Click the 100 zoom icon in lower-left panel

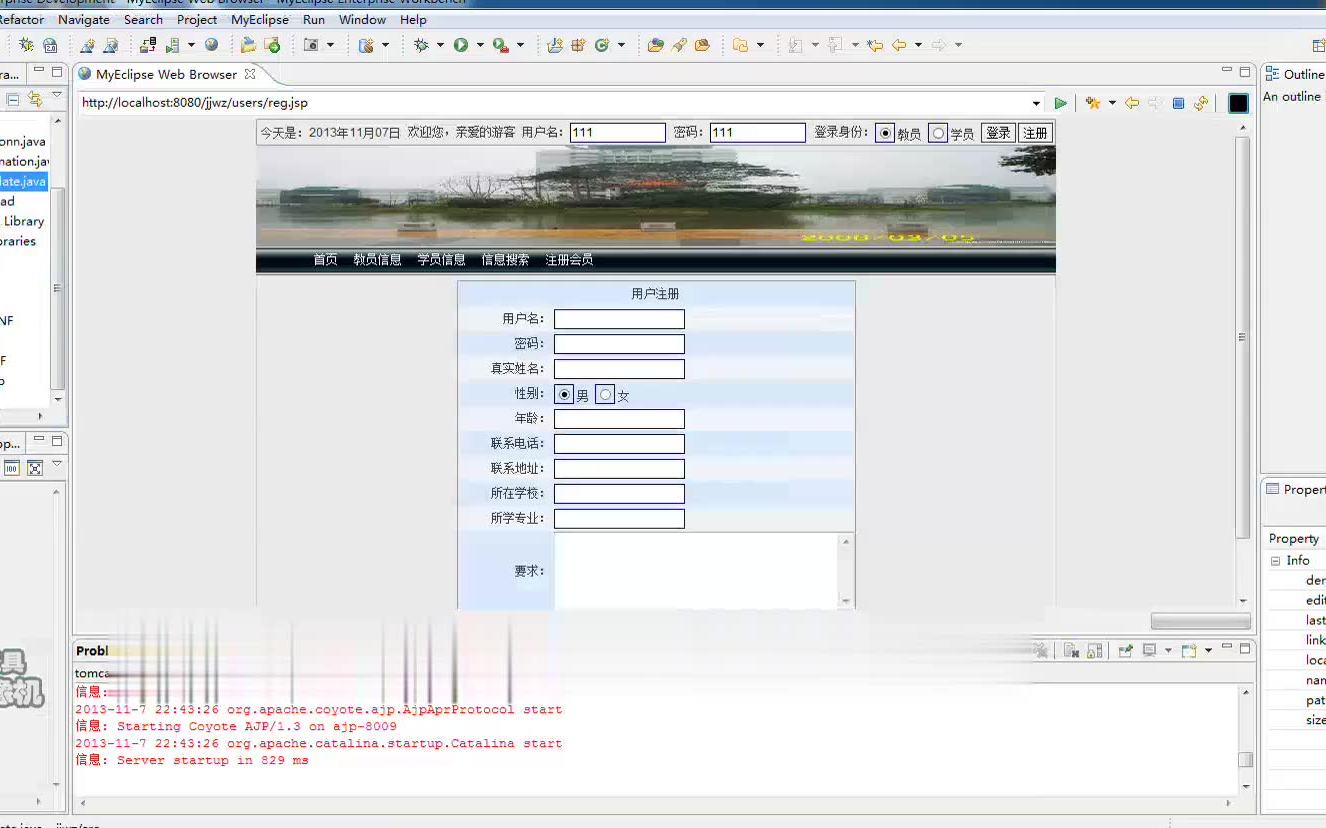(x=12, y=468)
